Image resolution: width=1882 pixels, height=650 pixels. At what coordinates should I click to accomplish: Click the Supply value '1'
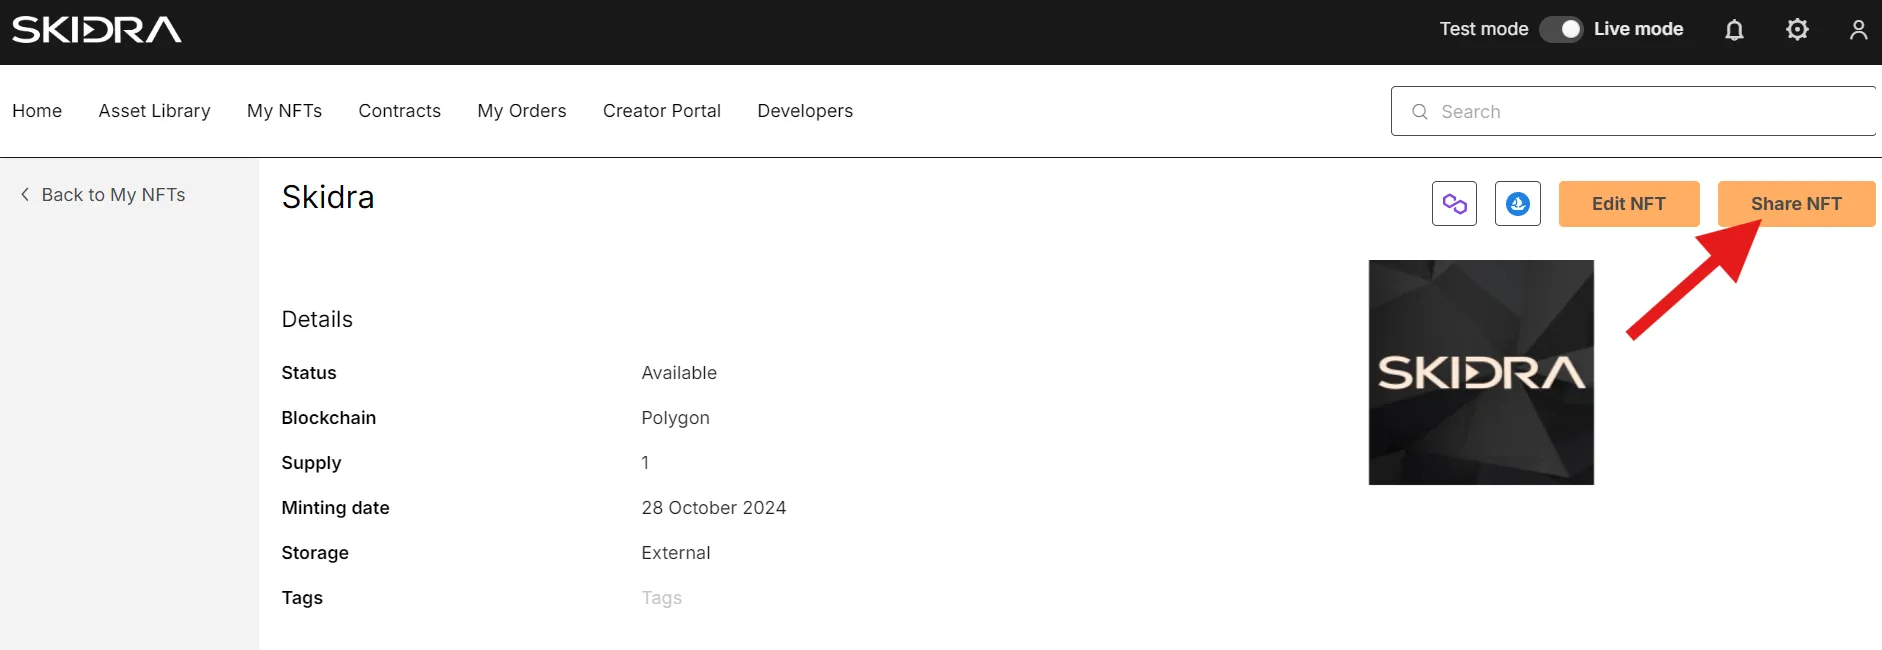(x=645, y=463)
